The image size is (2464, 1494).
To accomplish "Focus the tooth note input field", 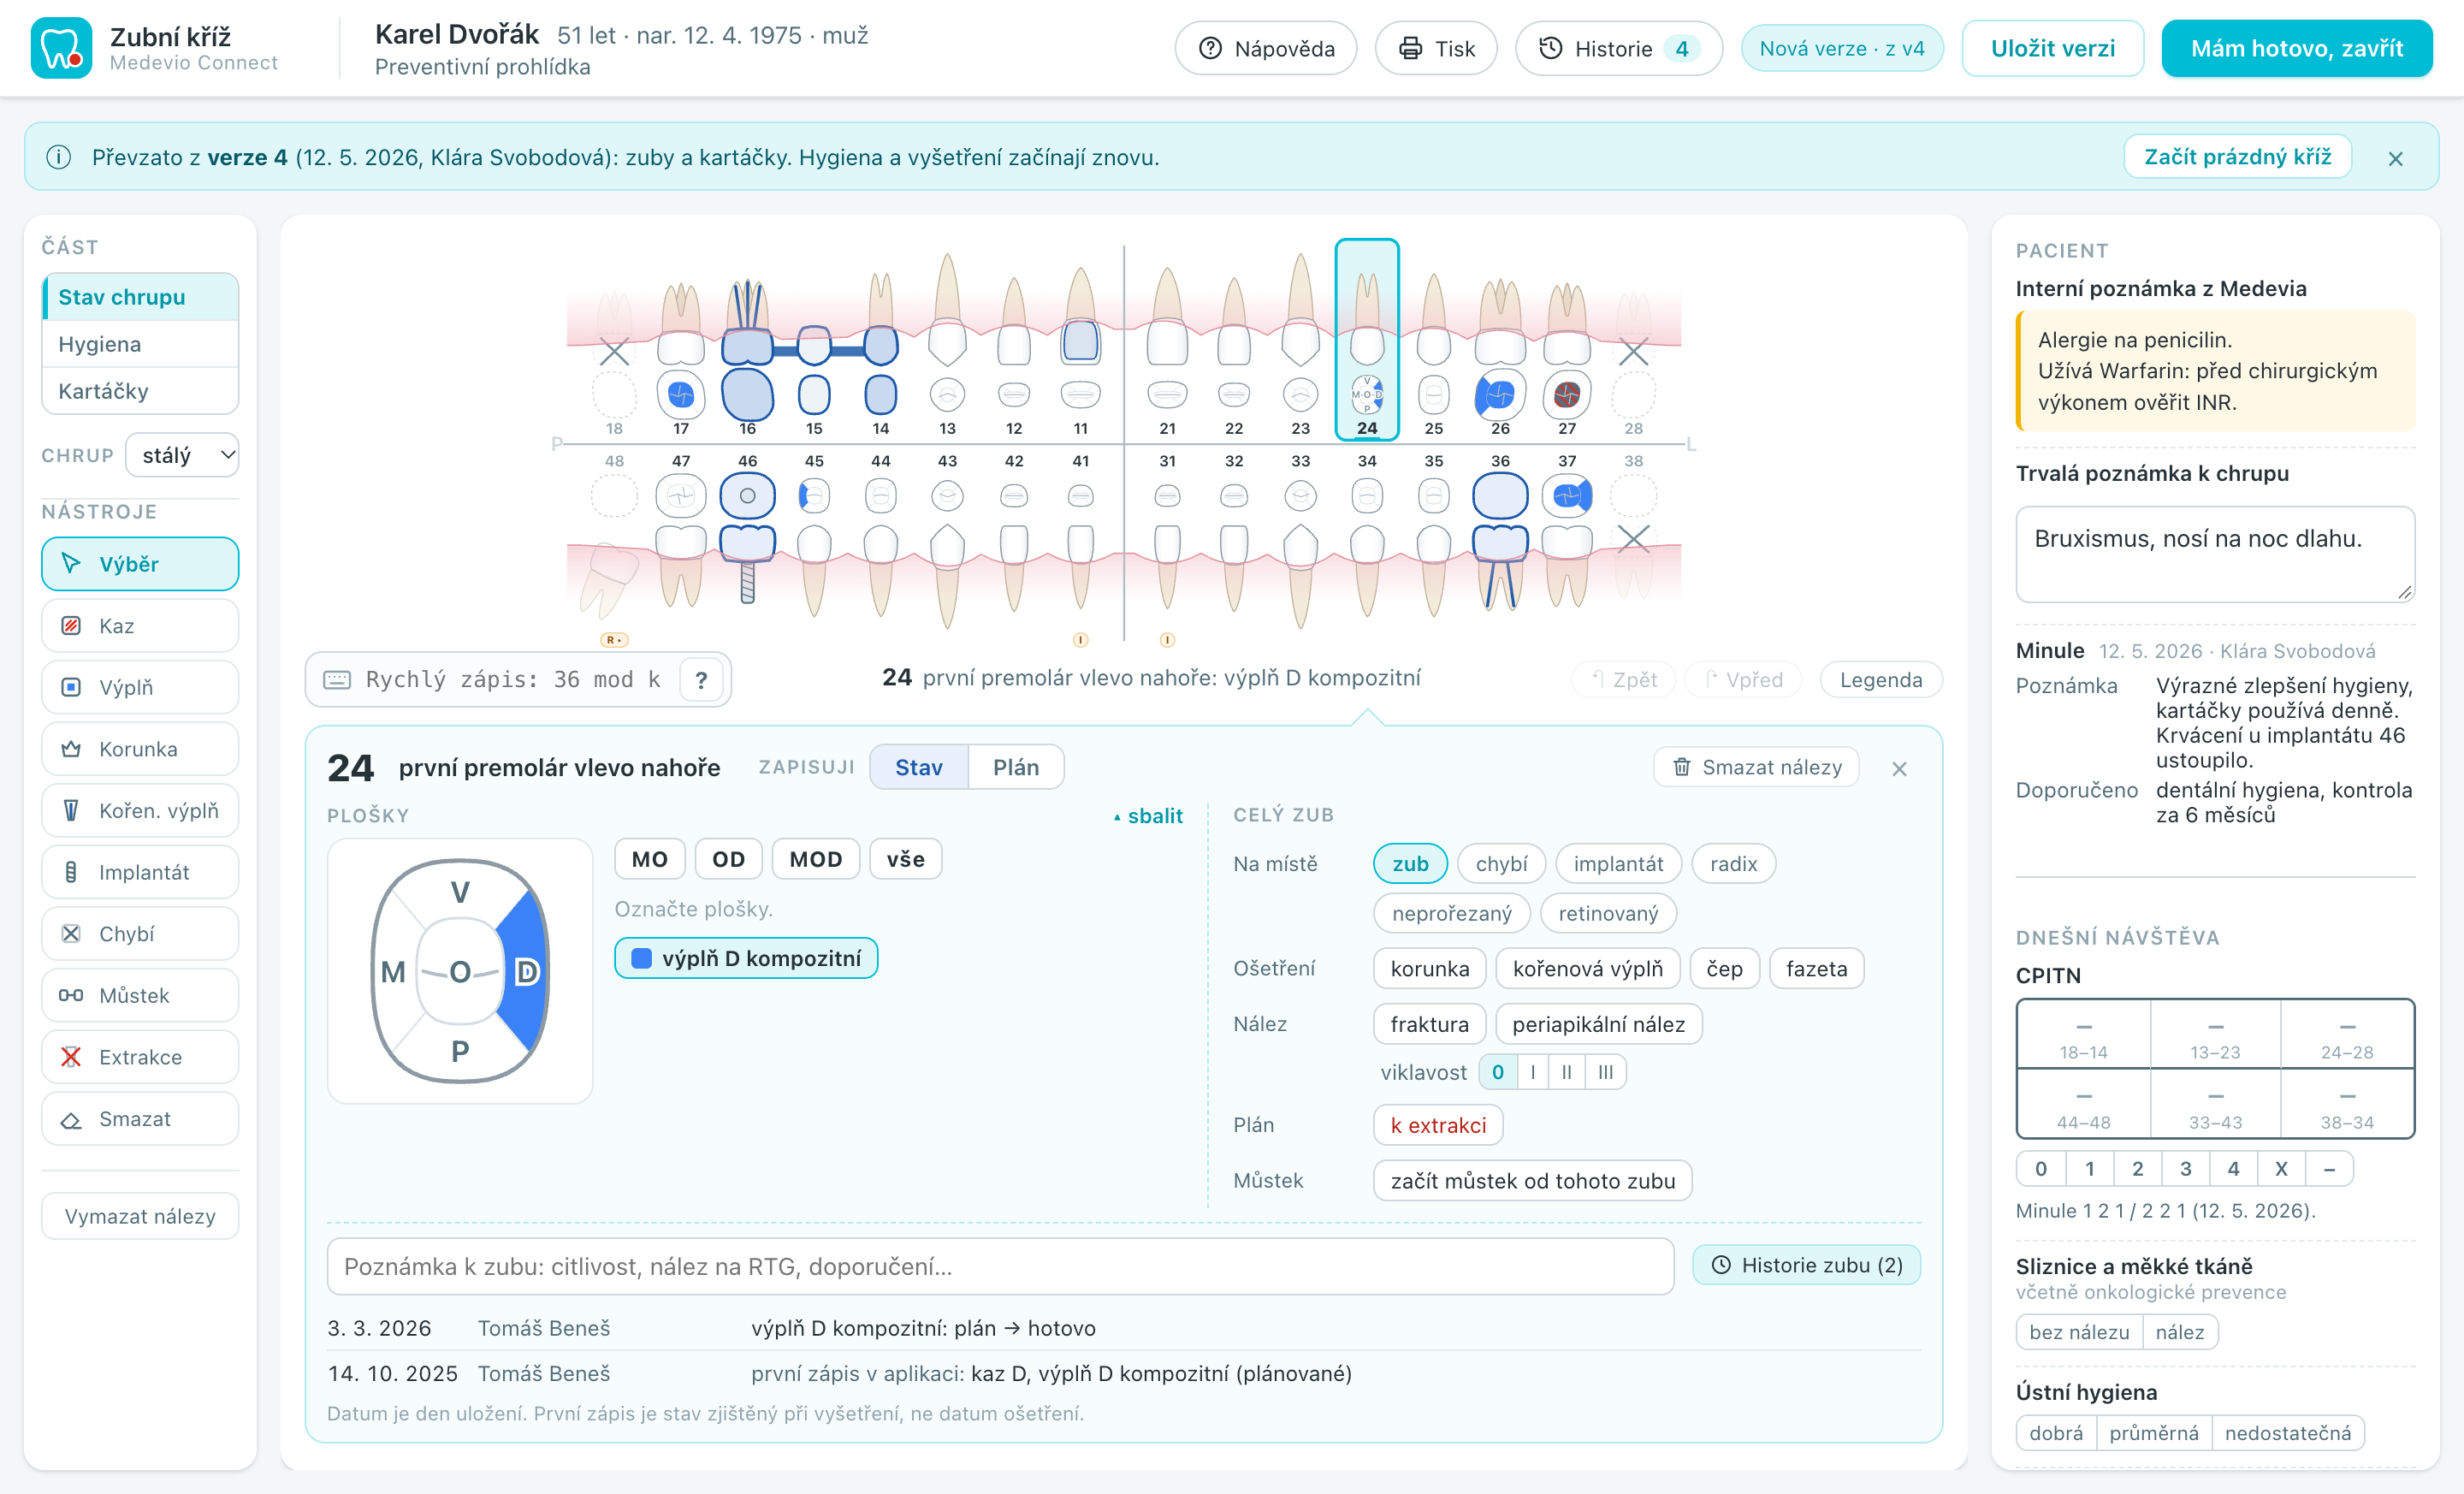I will pos(1000,1266).
